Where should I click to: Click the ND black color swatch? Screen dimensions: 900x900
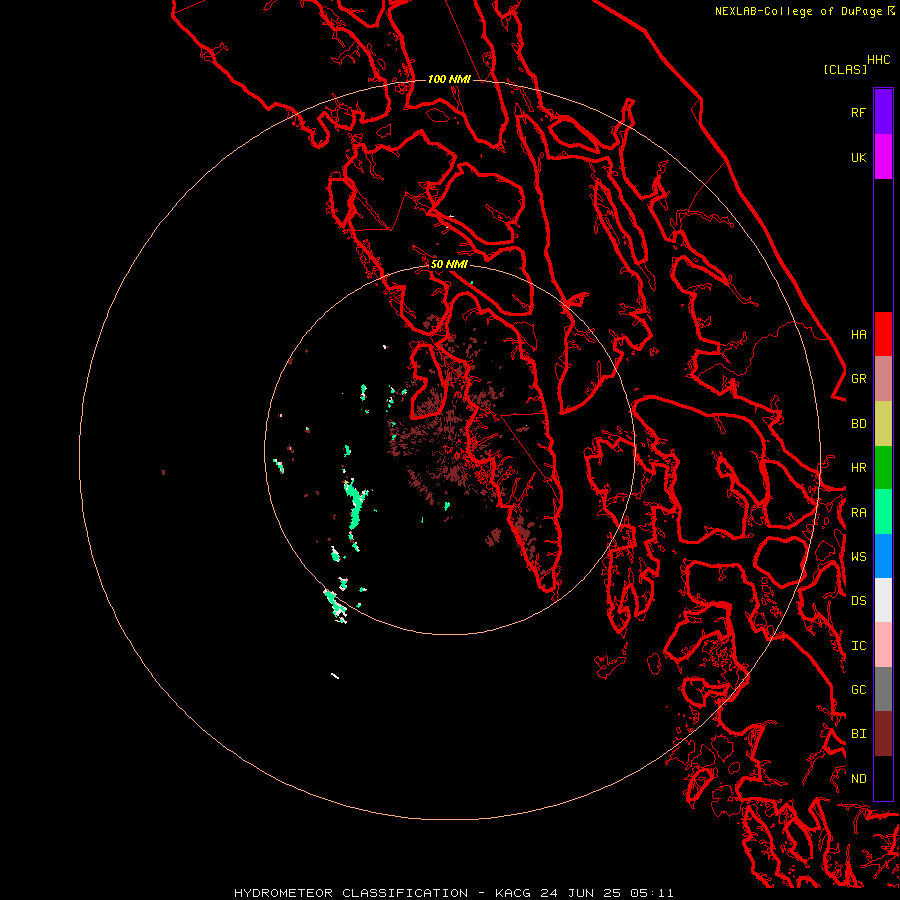883,778
